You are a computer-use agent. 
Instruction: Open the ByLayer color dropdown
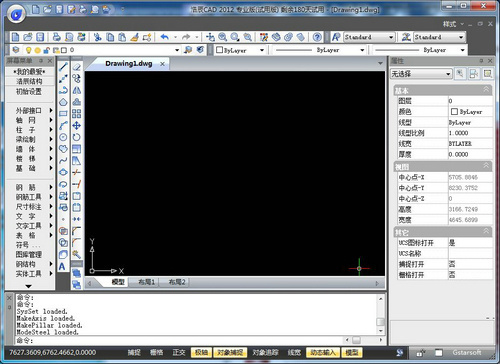[x=262, y=50]
